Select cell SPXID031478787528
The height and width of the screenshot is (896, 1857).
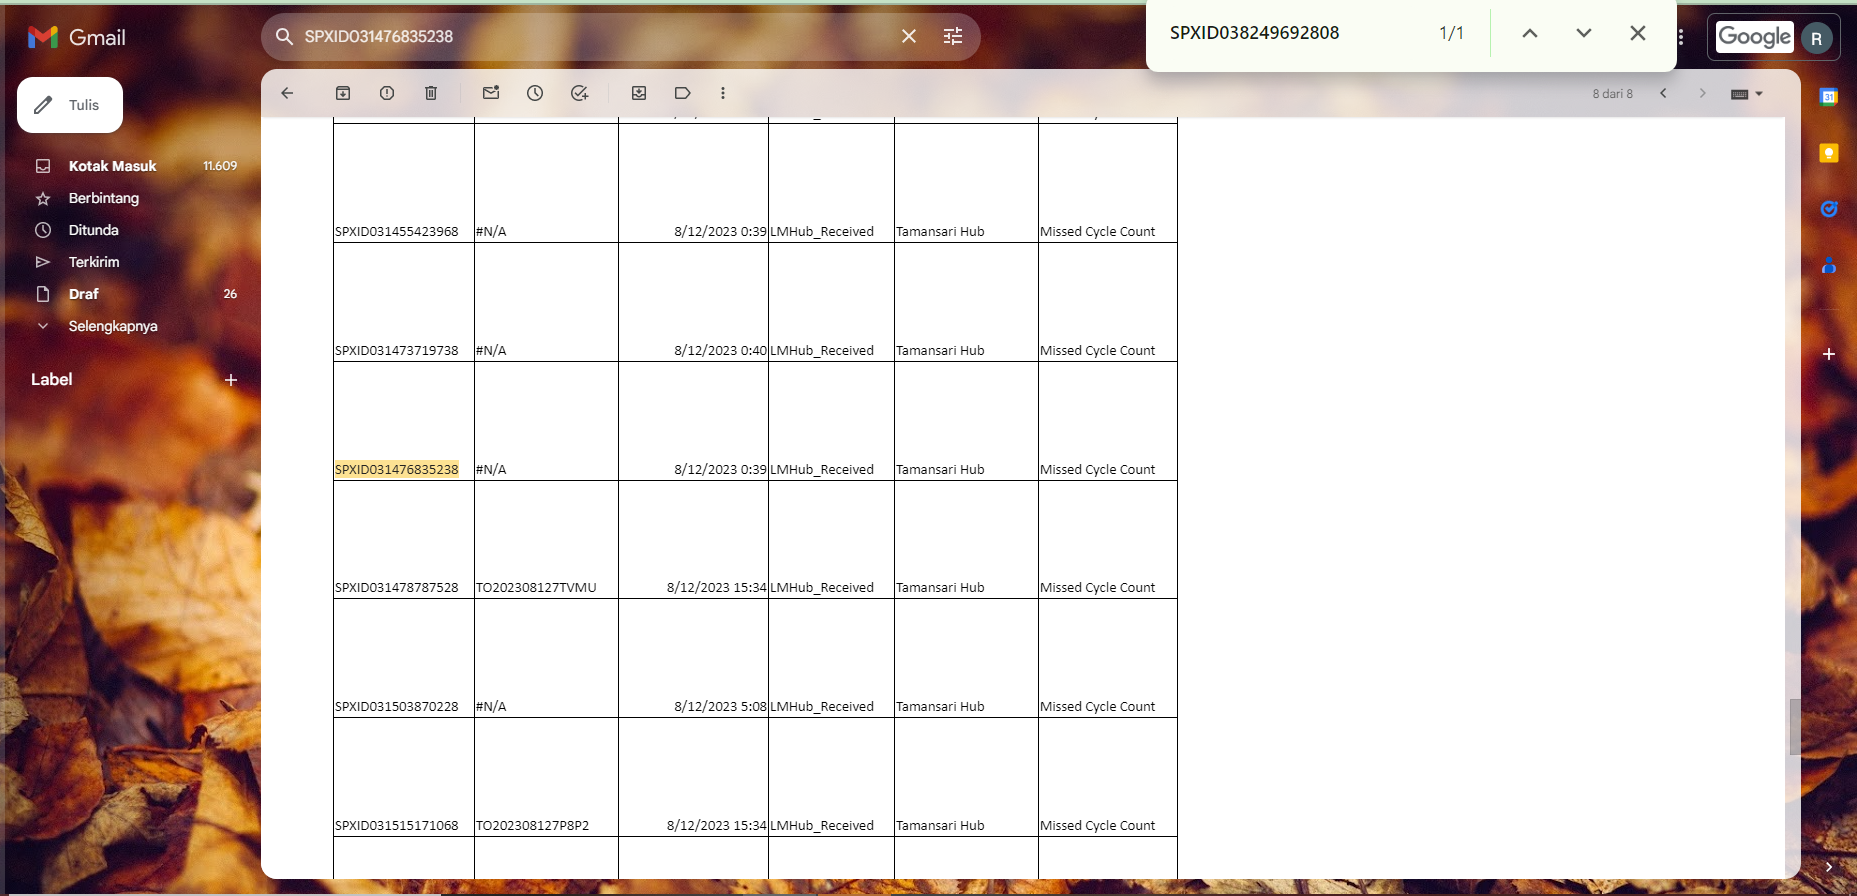(397, 587)
